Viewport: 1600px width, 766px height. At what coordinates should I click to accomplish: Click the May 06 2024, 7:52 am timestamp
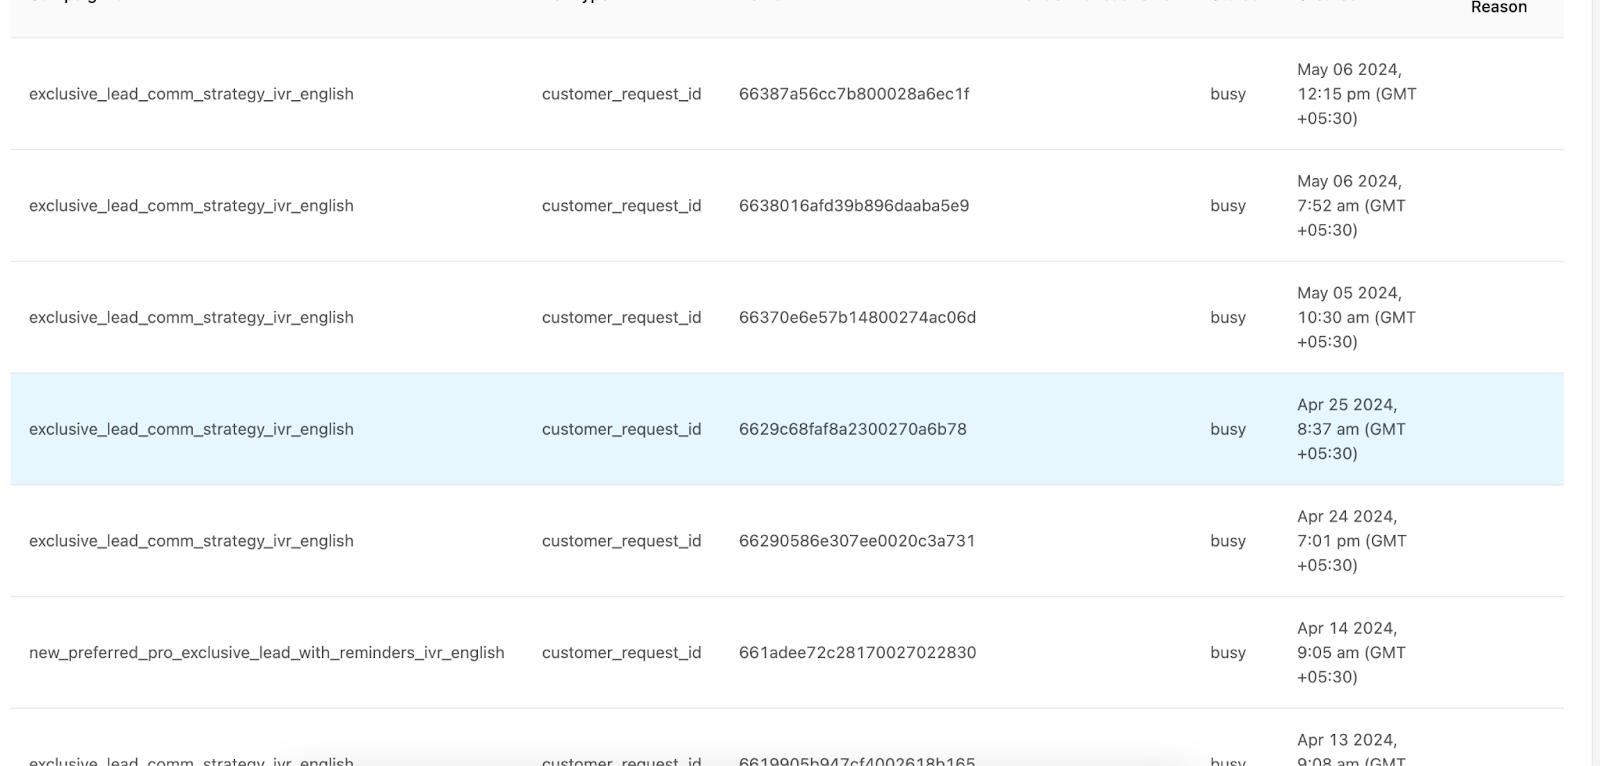pyautogui.click(x=1350, y=206)
